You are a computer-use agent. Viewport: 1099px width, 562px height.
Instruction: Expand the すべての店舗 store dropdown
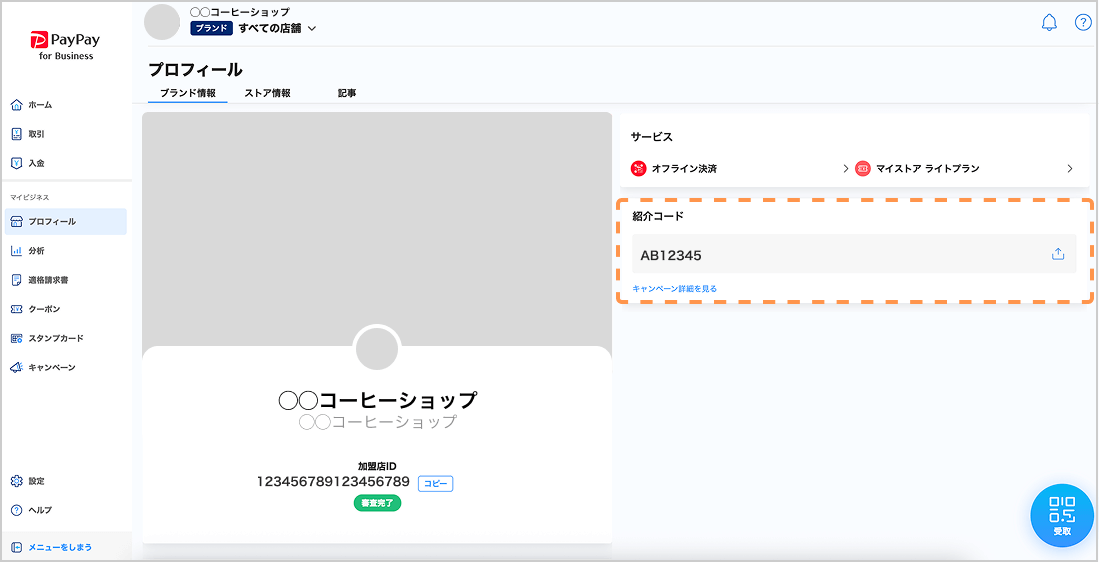(x=277, y=28)
